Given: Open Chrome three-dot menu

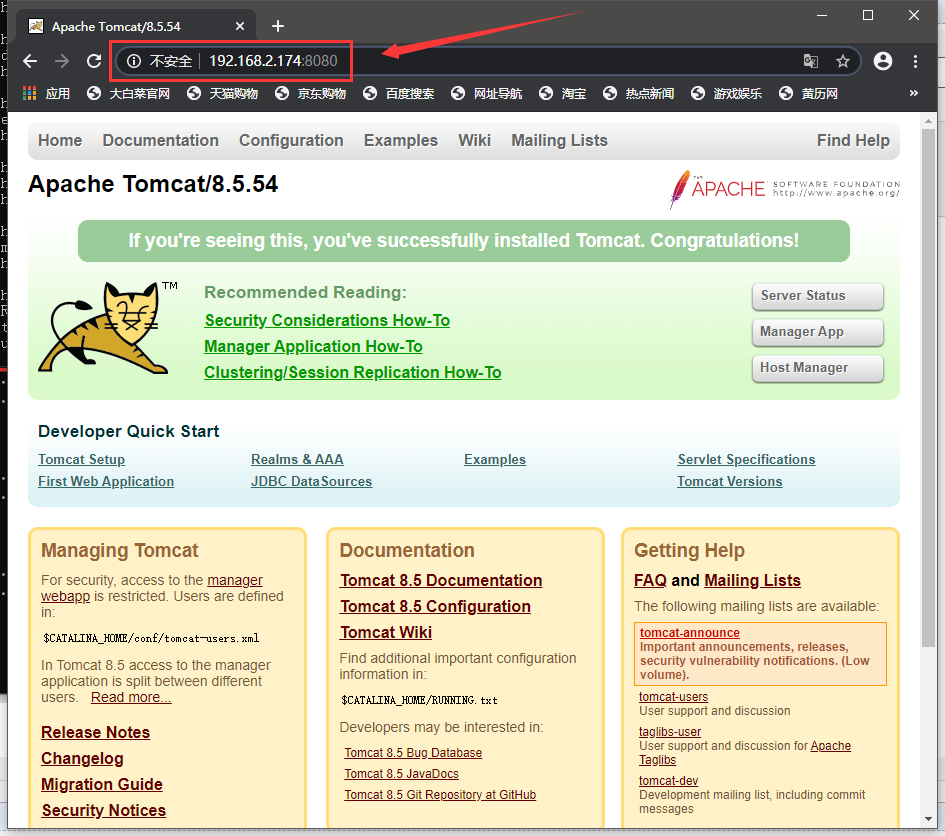Looking at the screenshot, I should point(915,61).
